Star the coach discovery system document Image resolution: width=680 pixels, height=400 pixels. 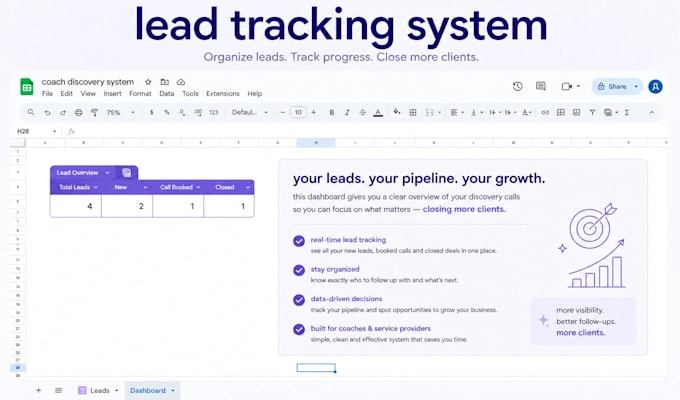click(148, 82)
